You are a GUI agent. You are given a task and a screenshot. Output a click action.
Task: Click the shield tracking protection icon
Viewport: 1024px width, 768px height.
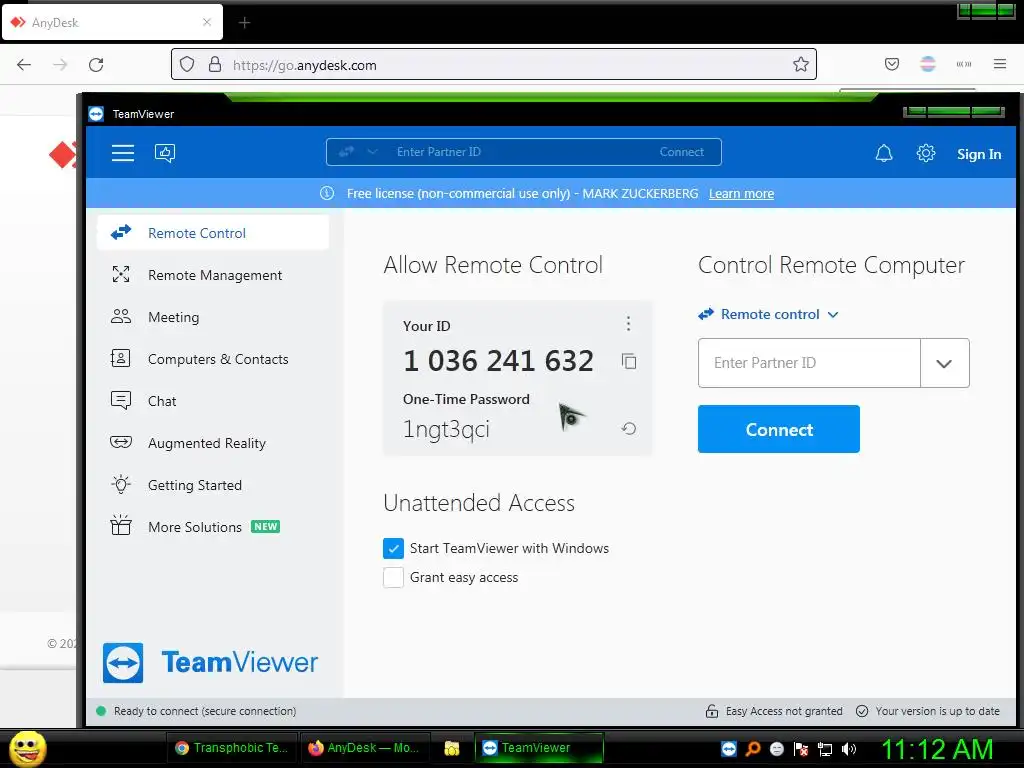(x=187, y=64)
